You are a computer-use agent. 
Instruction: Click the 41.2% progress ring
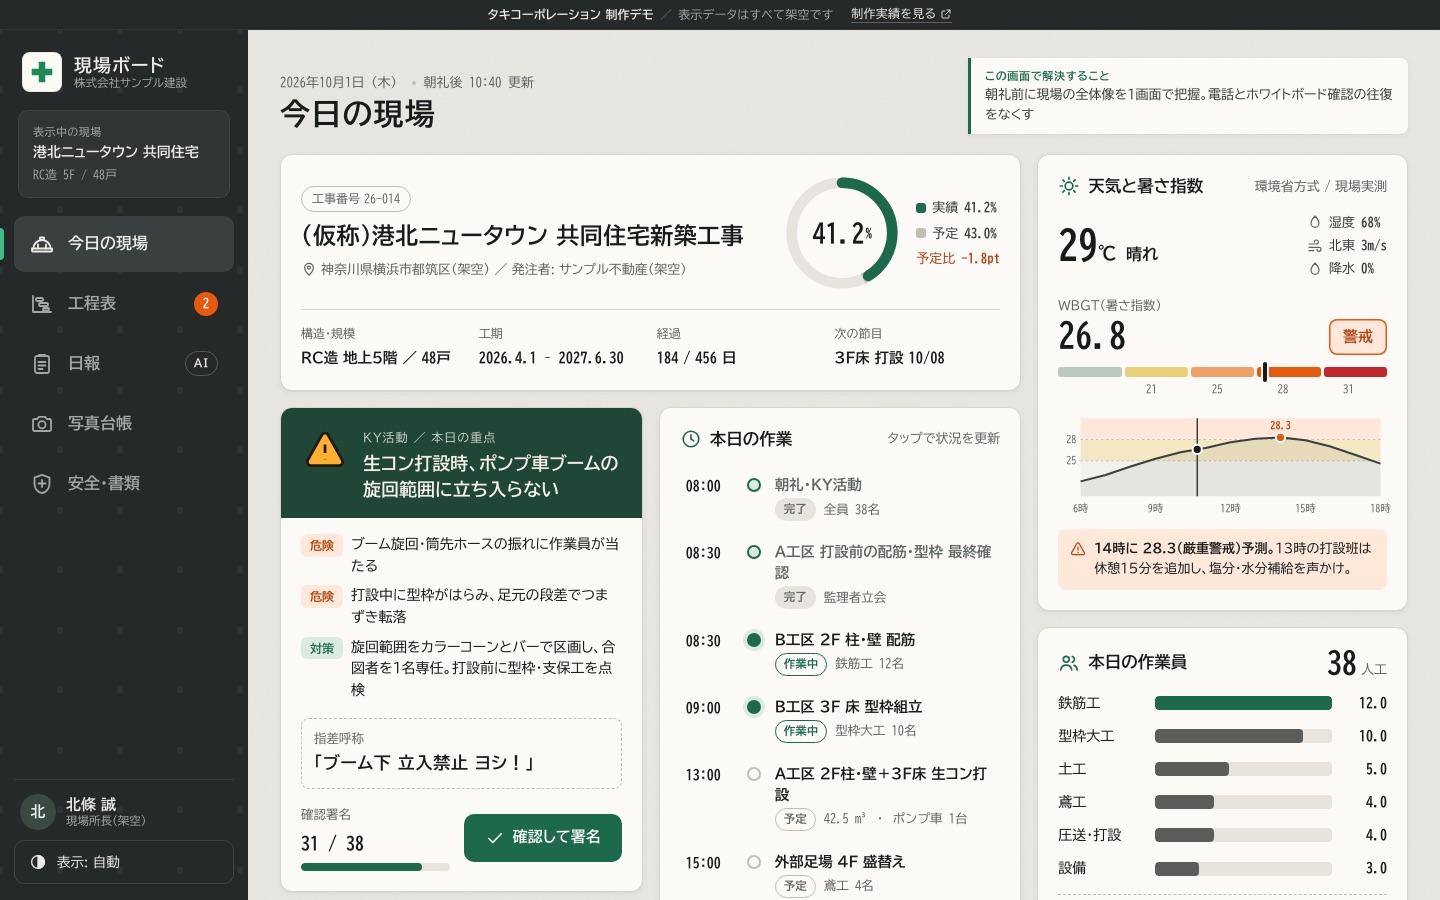(842, 233)
